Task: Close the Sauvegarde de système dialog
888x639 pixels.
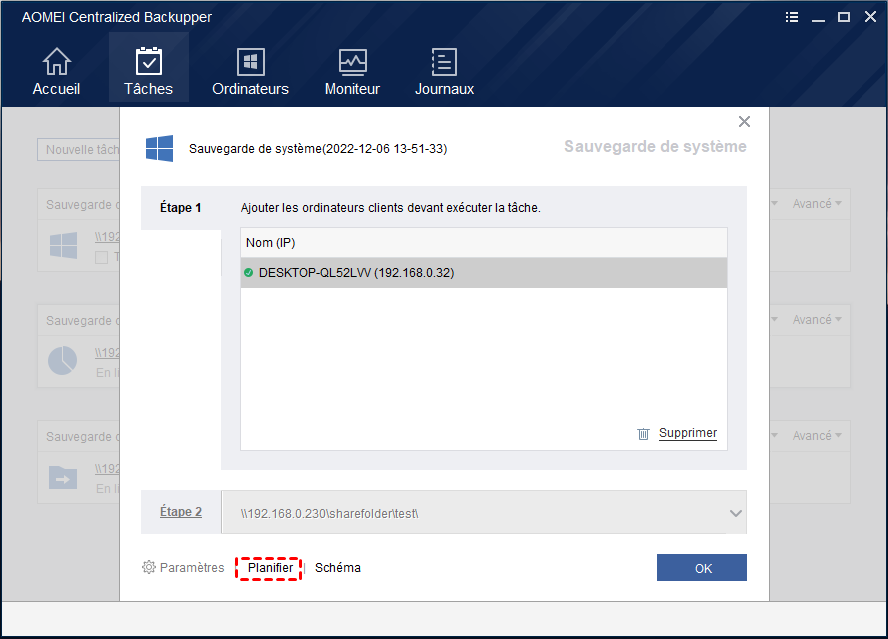Action: [x=744, y=122]
